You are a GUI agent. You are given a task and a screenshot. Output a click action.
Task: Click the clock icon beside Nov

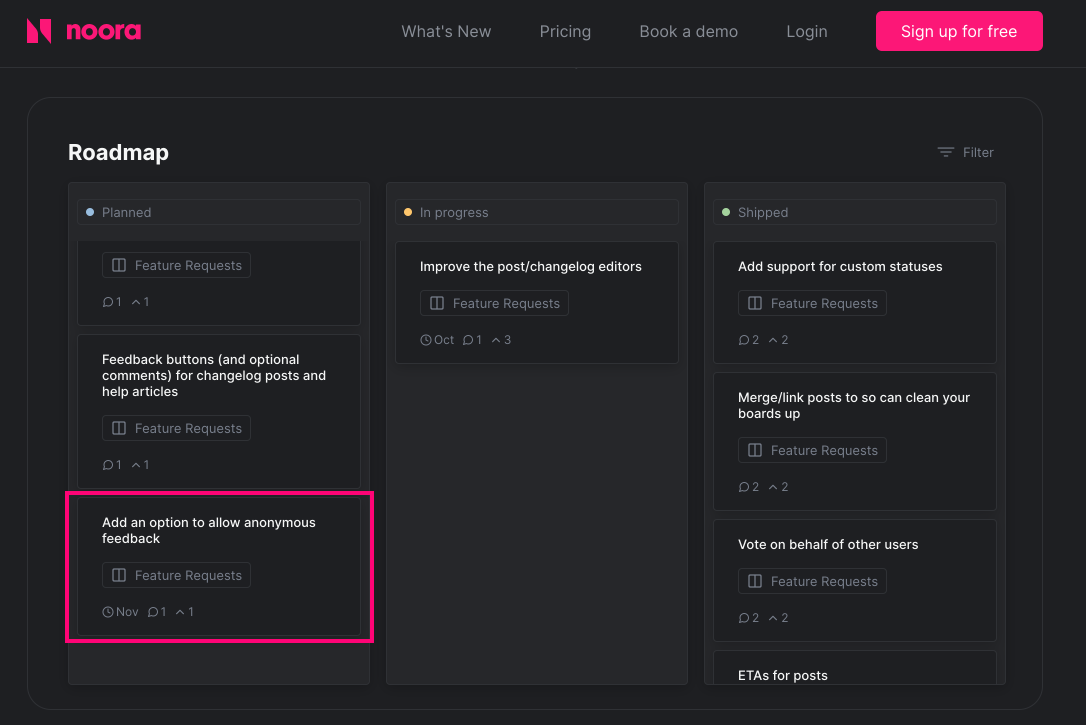coord(107,612)
